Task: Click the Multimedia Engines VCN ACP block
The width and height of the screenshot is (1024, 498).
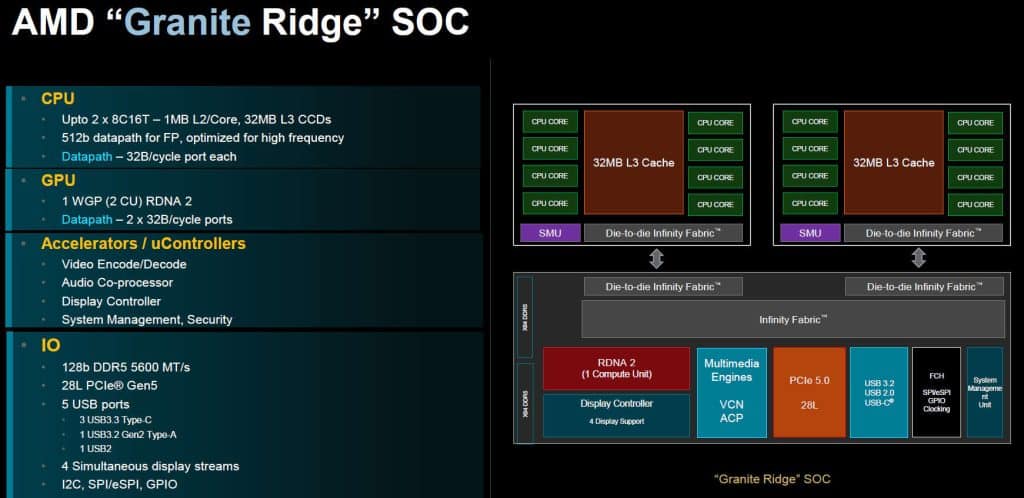Action: coord(731,392)
